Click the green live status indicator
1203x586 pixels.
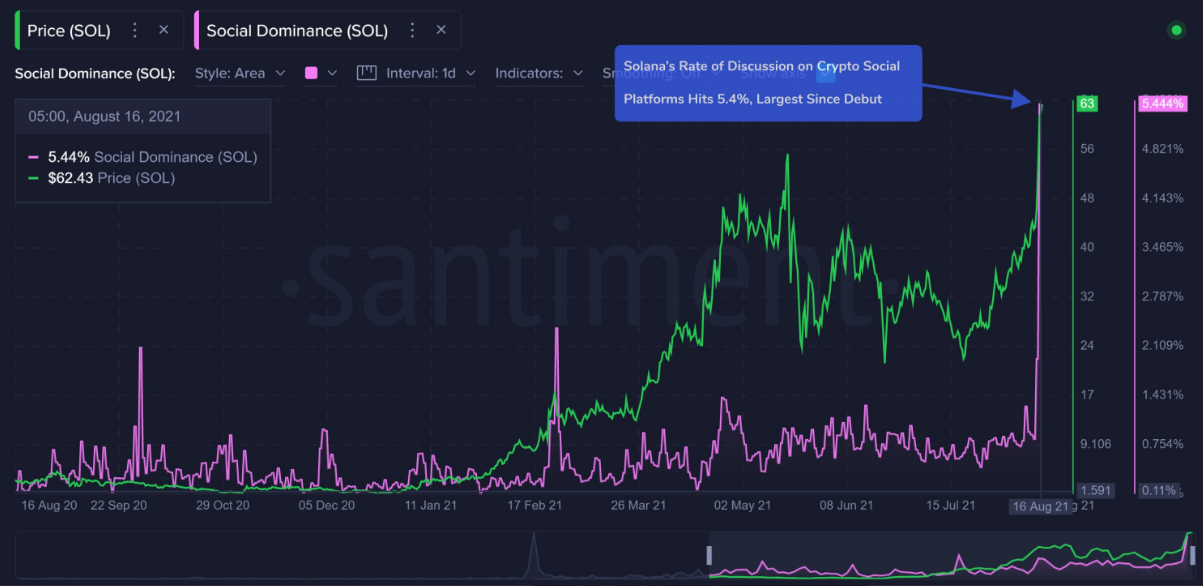tap(1176, 30)
